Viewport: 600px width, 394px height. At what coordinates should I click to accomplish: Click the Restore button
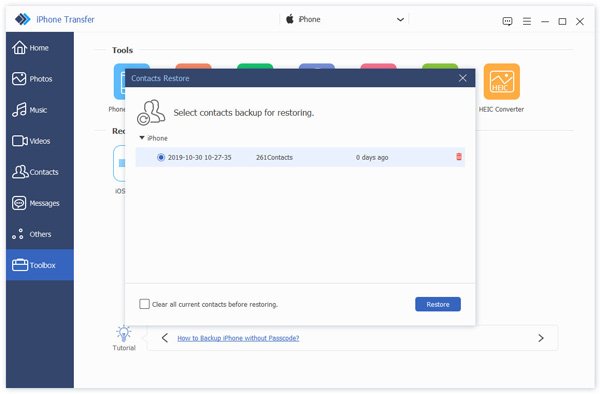[x=438, y=304]
